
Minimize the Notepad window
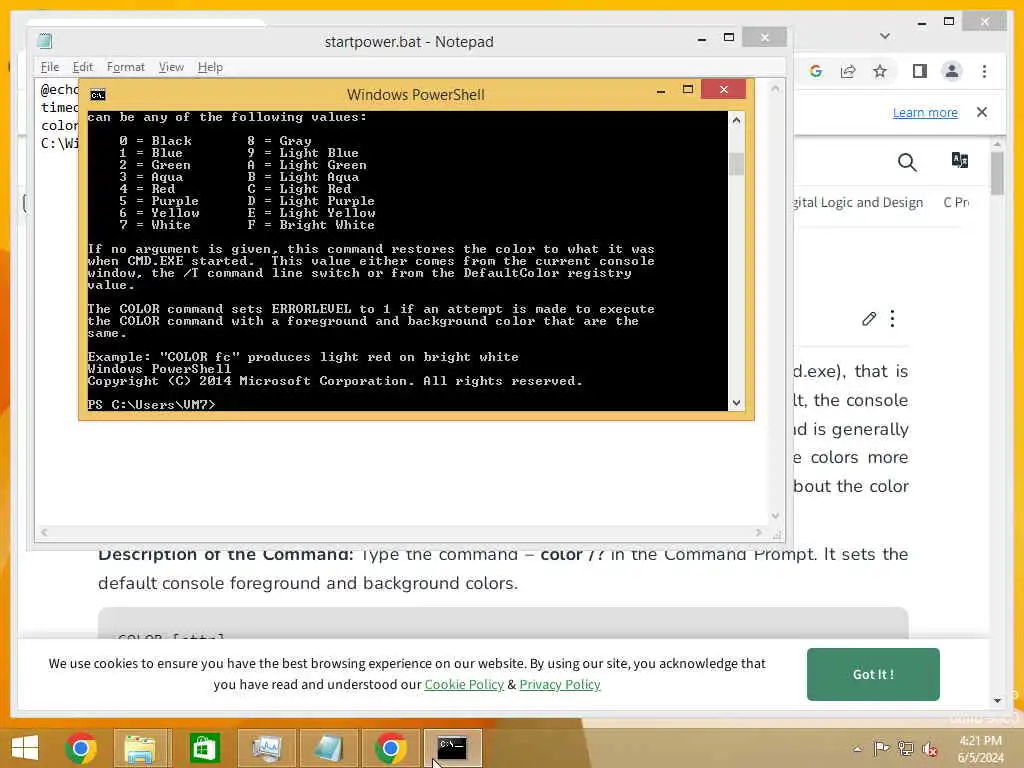[702, 40]
